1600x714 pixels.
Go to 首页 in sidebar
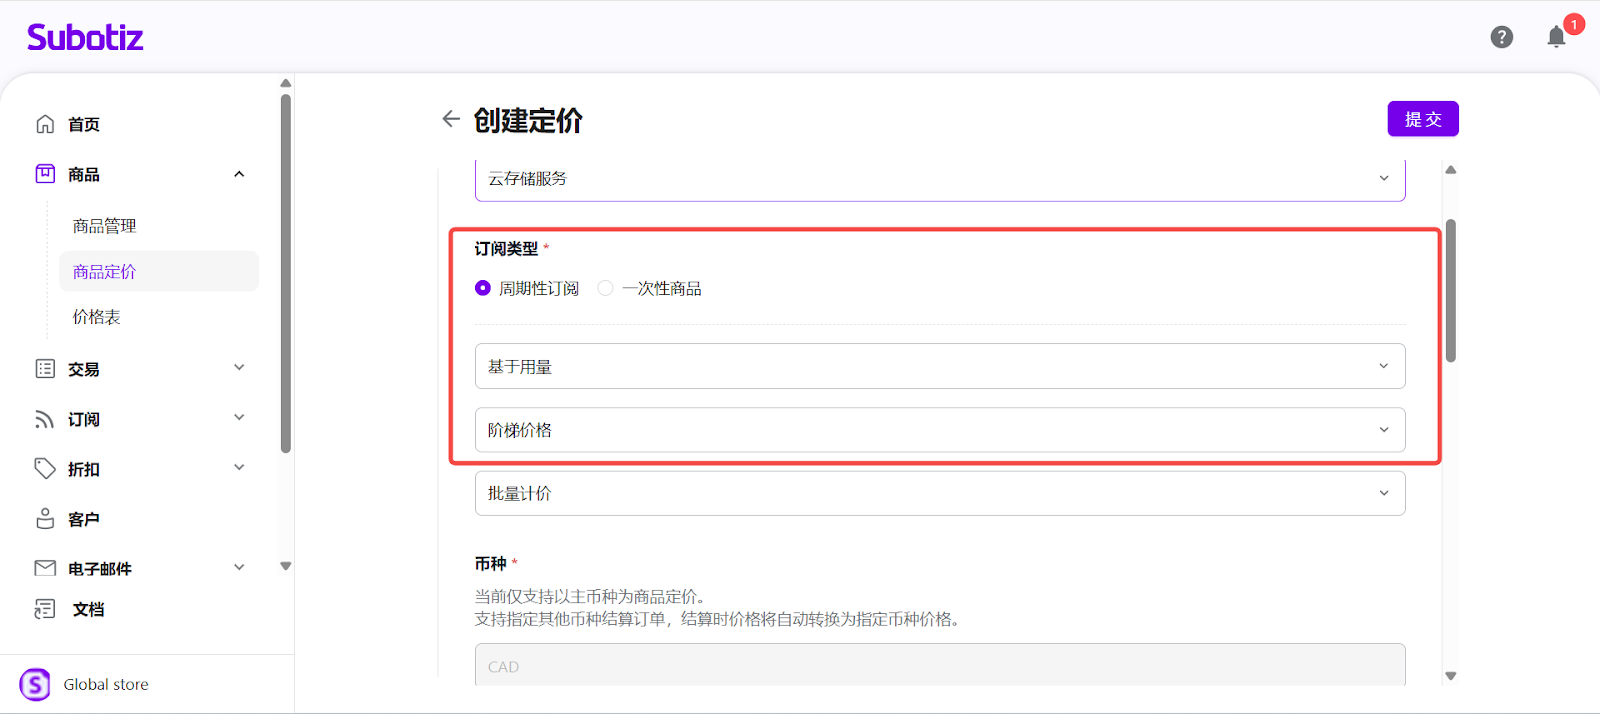click(84, 124)
